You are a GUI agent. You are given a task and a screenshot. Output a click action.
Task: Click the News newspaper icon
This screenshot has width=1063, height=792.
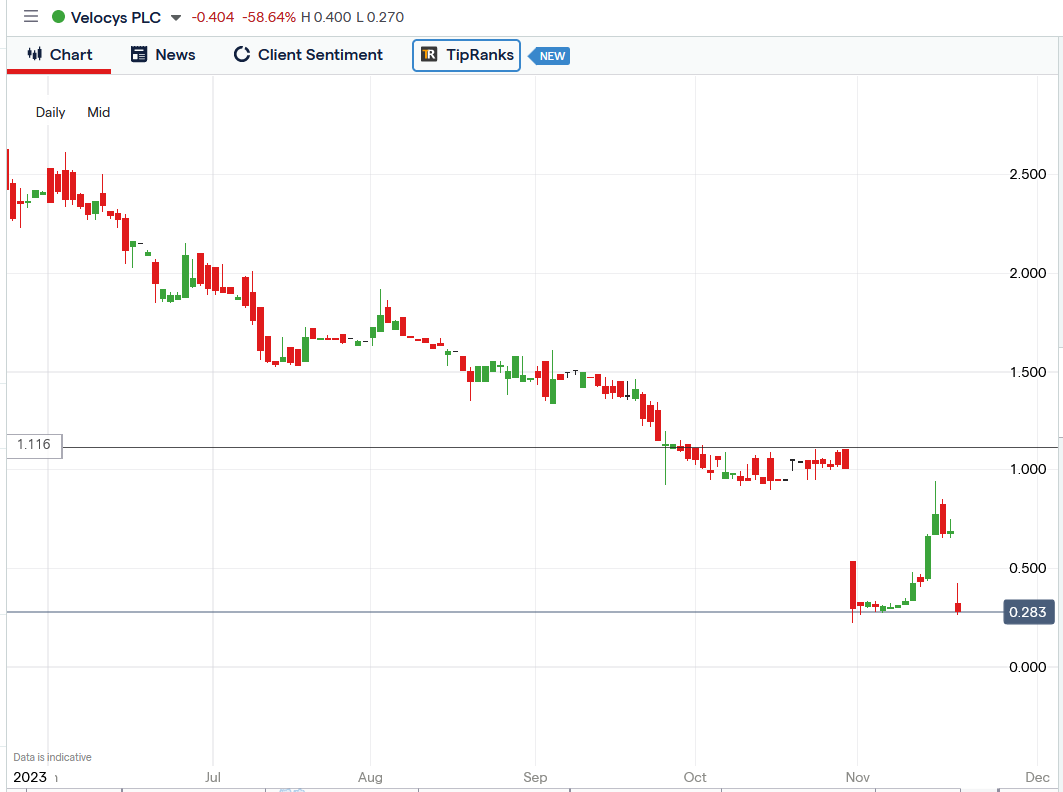click(139, 54)
